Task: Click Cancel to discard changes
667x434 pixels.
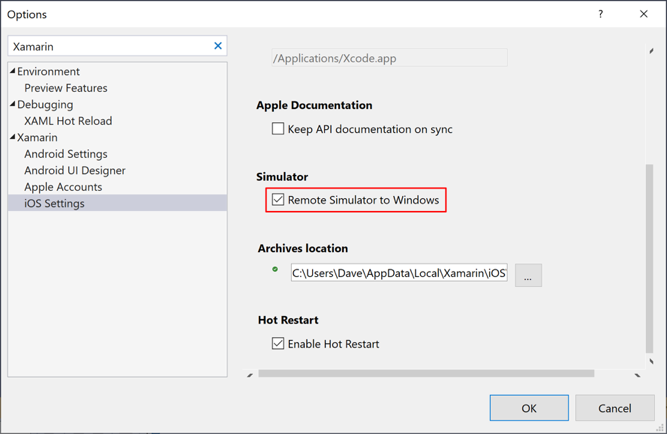Action: pos(615,408)
